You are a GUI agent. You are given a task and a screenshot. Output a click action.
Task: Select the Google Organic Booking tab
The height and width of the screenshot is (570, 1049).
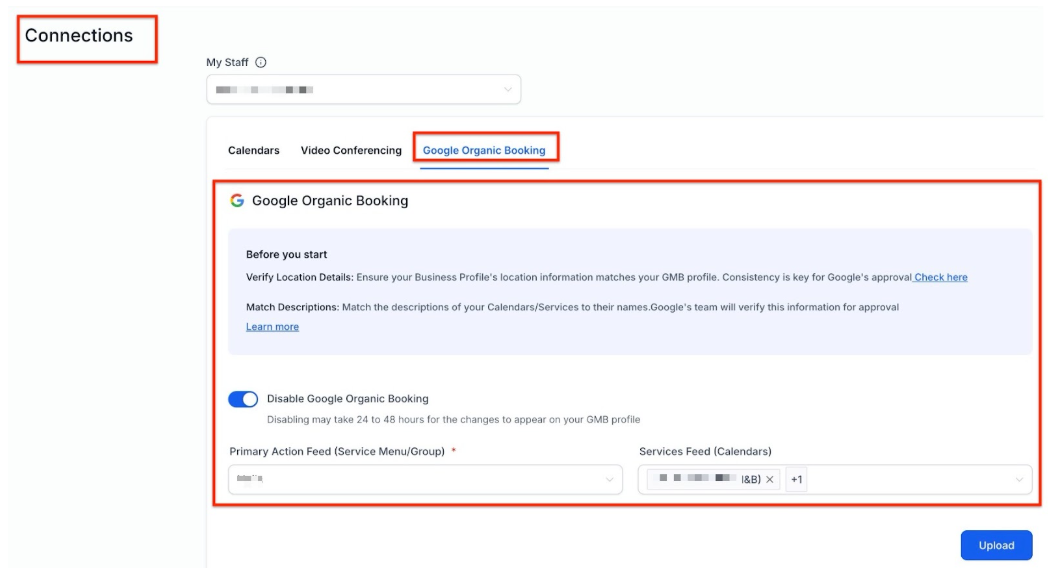tap(484, 151)
